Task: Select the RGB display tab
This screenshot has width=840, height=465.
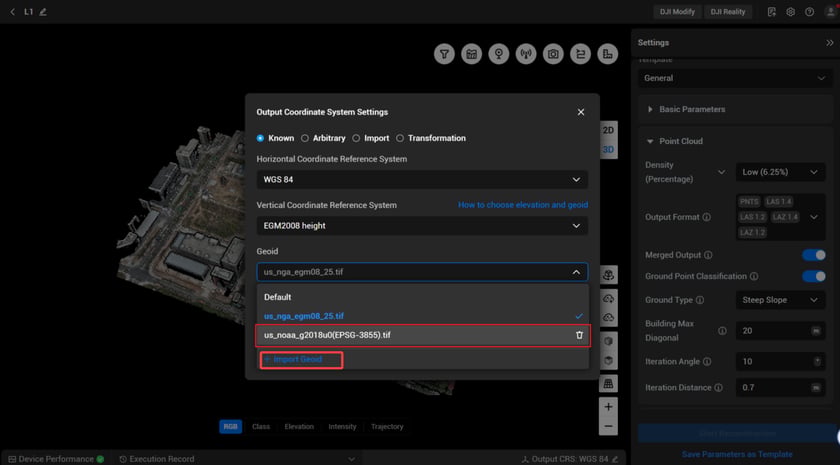Action: pyautogui.click(x=230, y=426)
